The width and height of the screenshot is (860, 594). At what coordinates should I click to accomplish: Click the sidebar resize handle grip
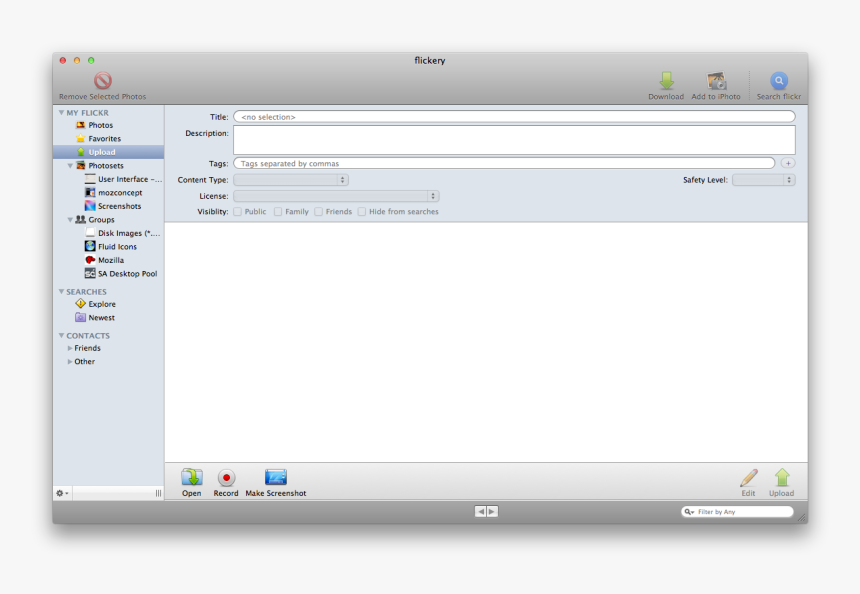point(159,493)
